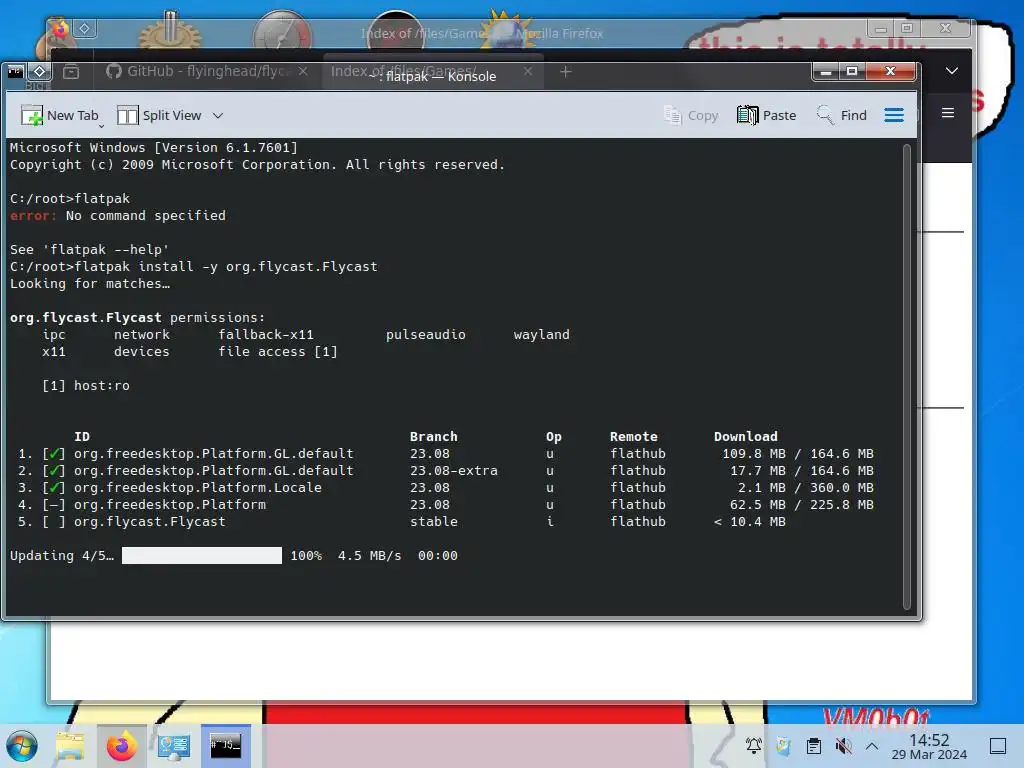The width and height of the screenshot is (1024, 768).
Task: Click the Konsole window menu icon in its title bar
Action: (x=16, y=71)
